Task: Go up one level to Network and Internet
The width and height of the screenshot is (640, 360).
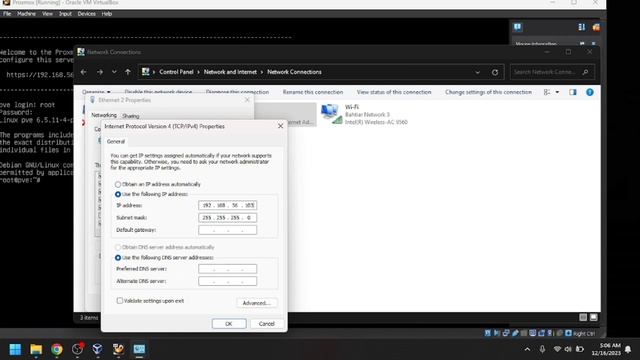Action: 128,72
